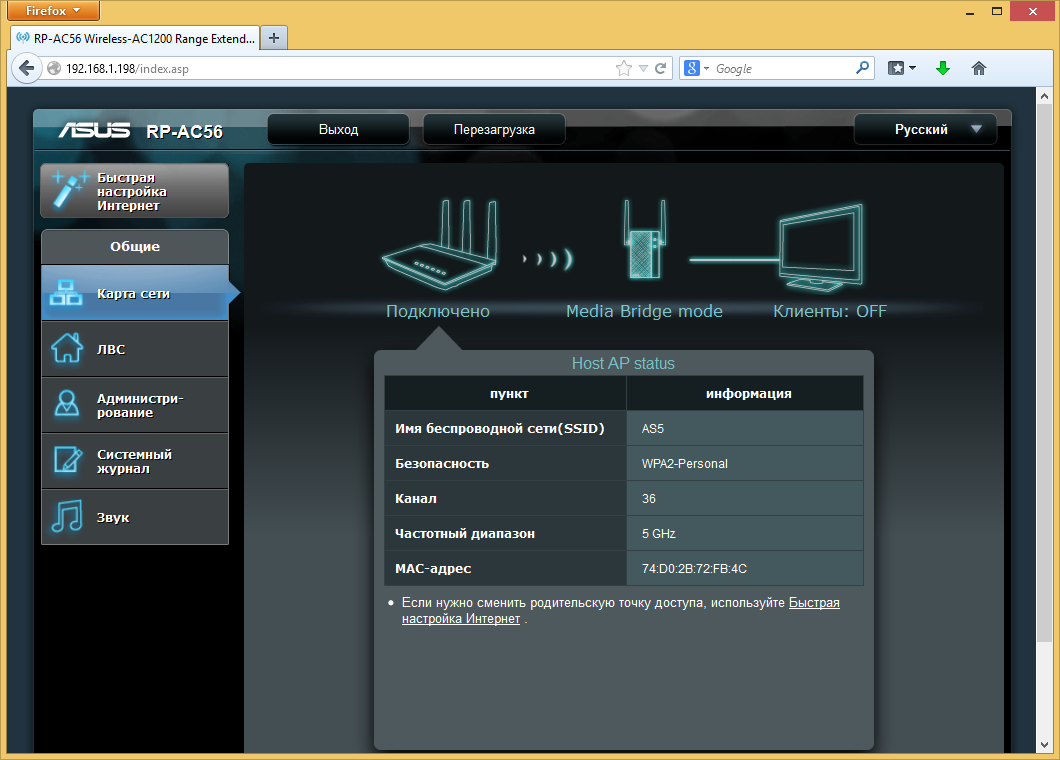This screenshot has height=760, width=1060.
Task: Click the Клиенты: OFF label
Action: [829, 311]
